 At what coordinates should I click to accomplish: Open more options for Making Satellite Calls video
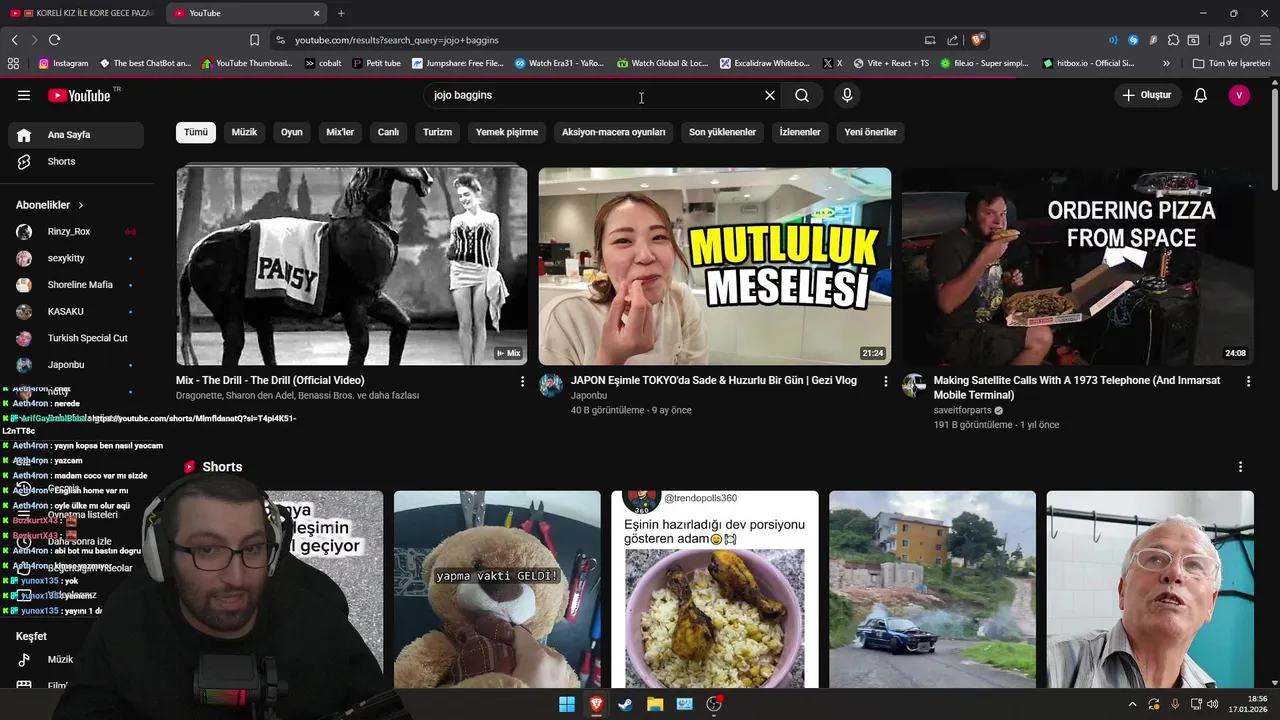click(1248, 381)
